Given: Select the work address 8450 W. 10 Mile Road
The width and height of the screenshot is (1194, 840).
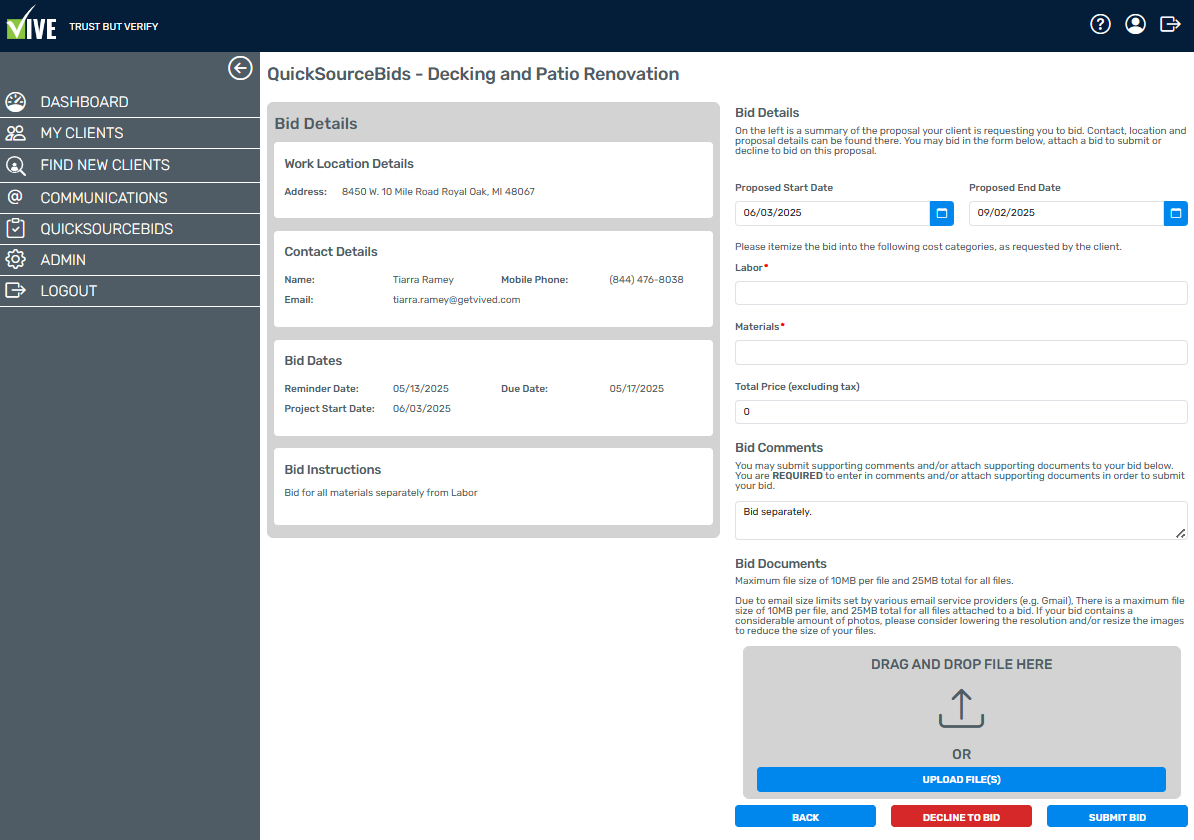Looking at the screenshot, I should pos(438,192).
